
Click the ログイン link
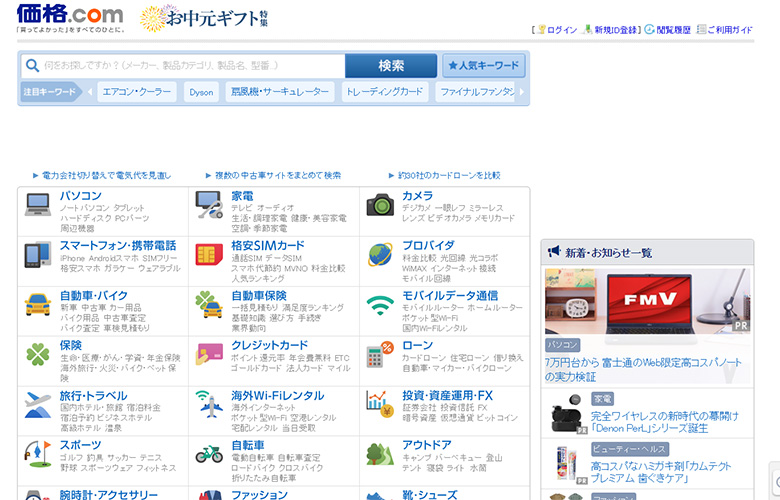click(562, 30)
